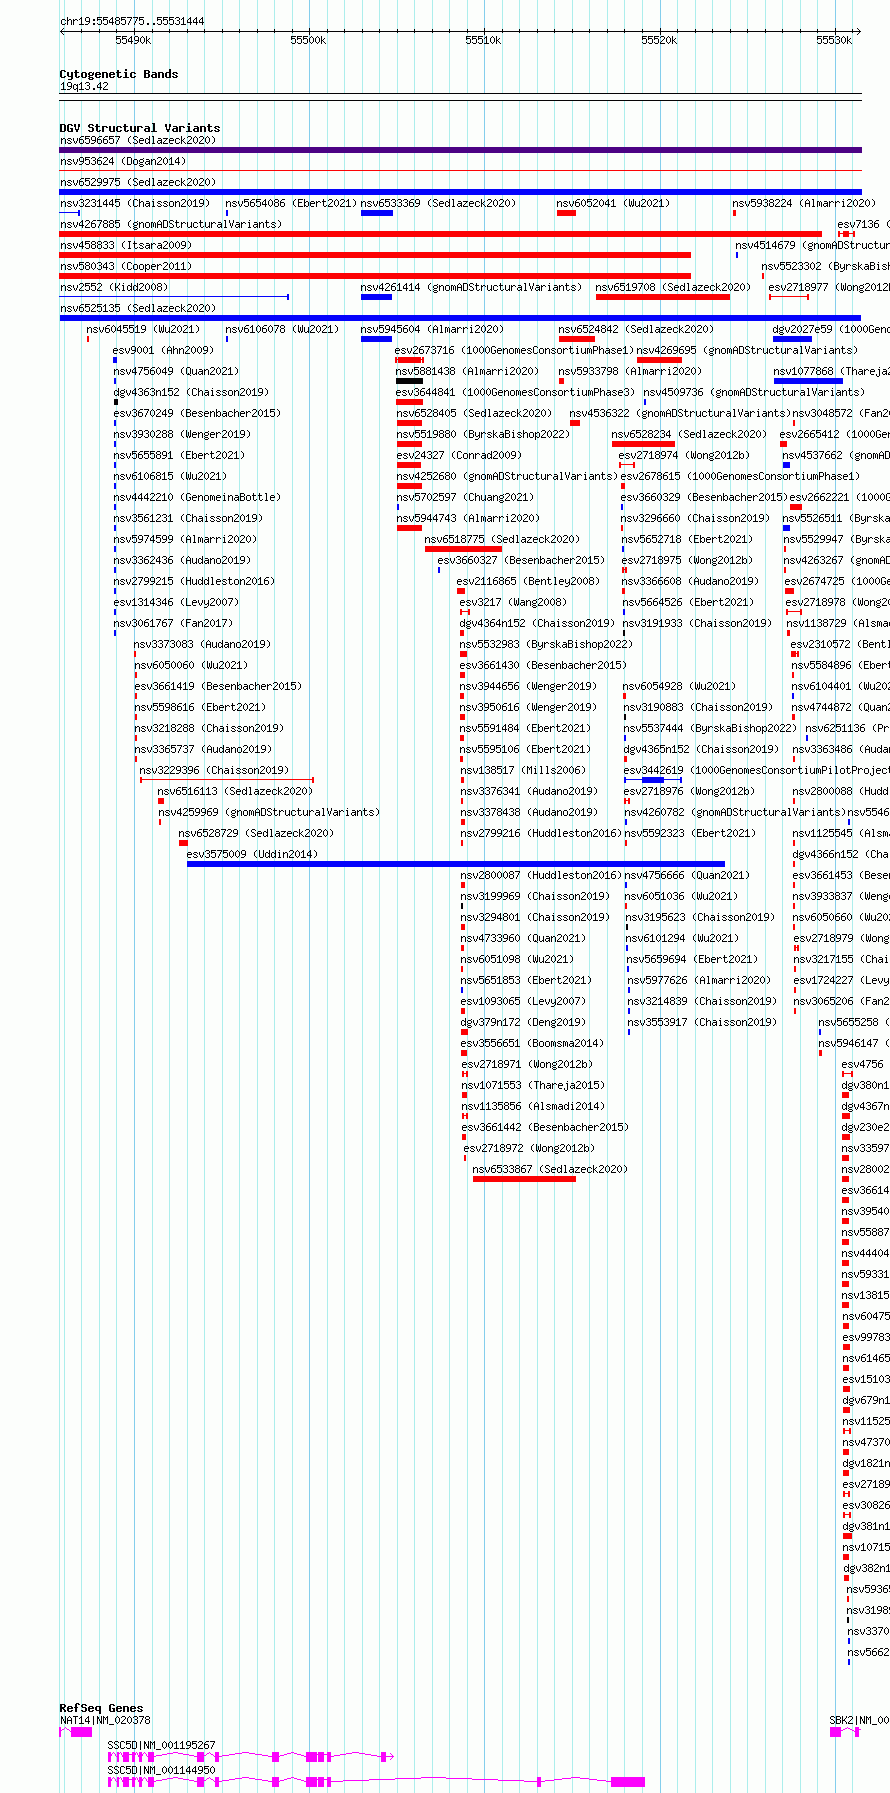
Task: Open variant esv3217 (Wang2008)
Action: 513,602
